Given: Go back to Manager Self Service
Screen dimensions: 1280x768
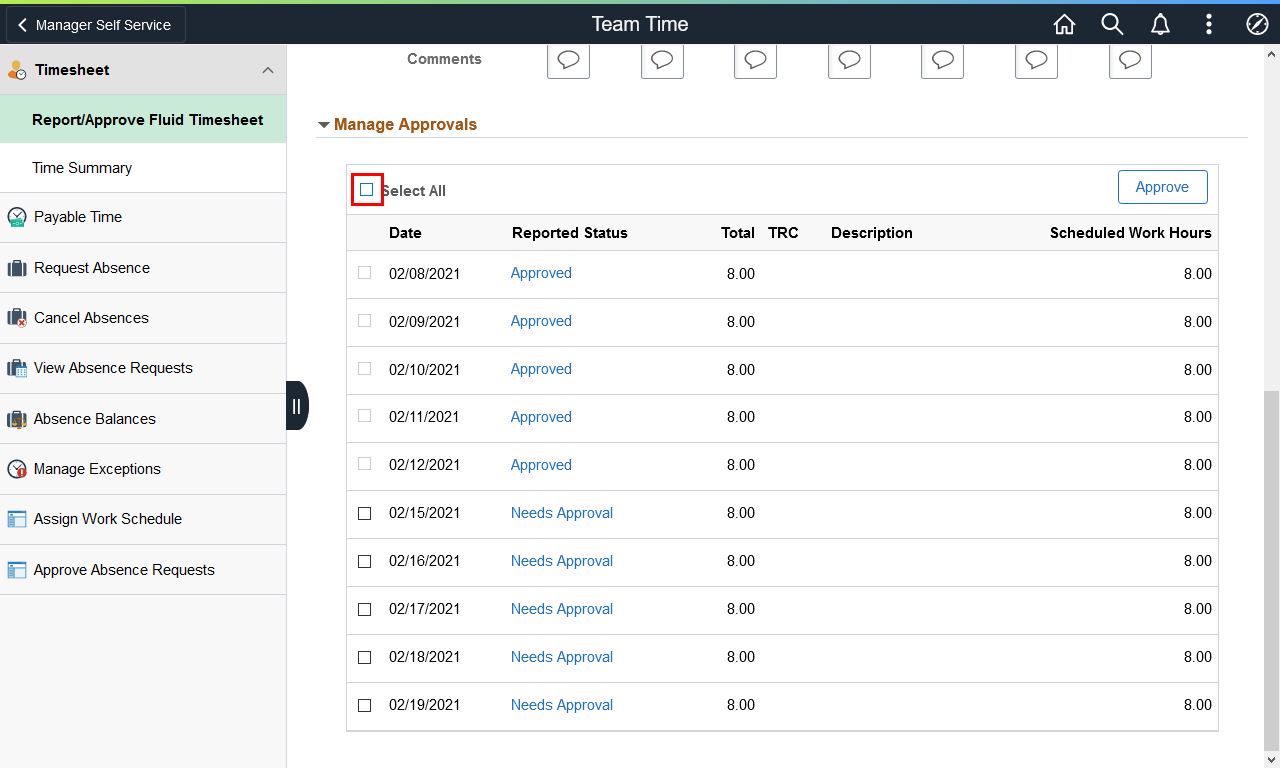Looking at the screenshot, I should point(96,25).
